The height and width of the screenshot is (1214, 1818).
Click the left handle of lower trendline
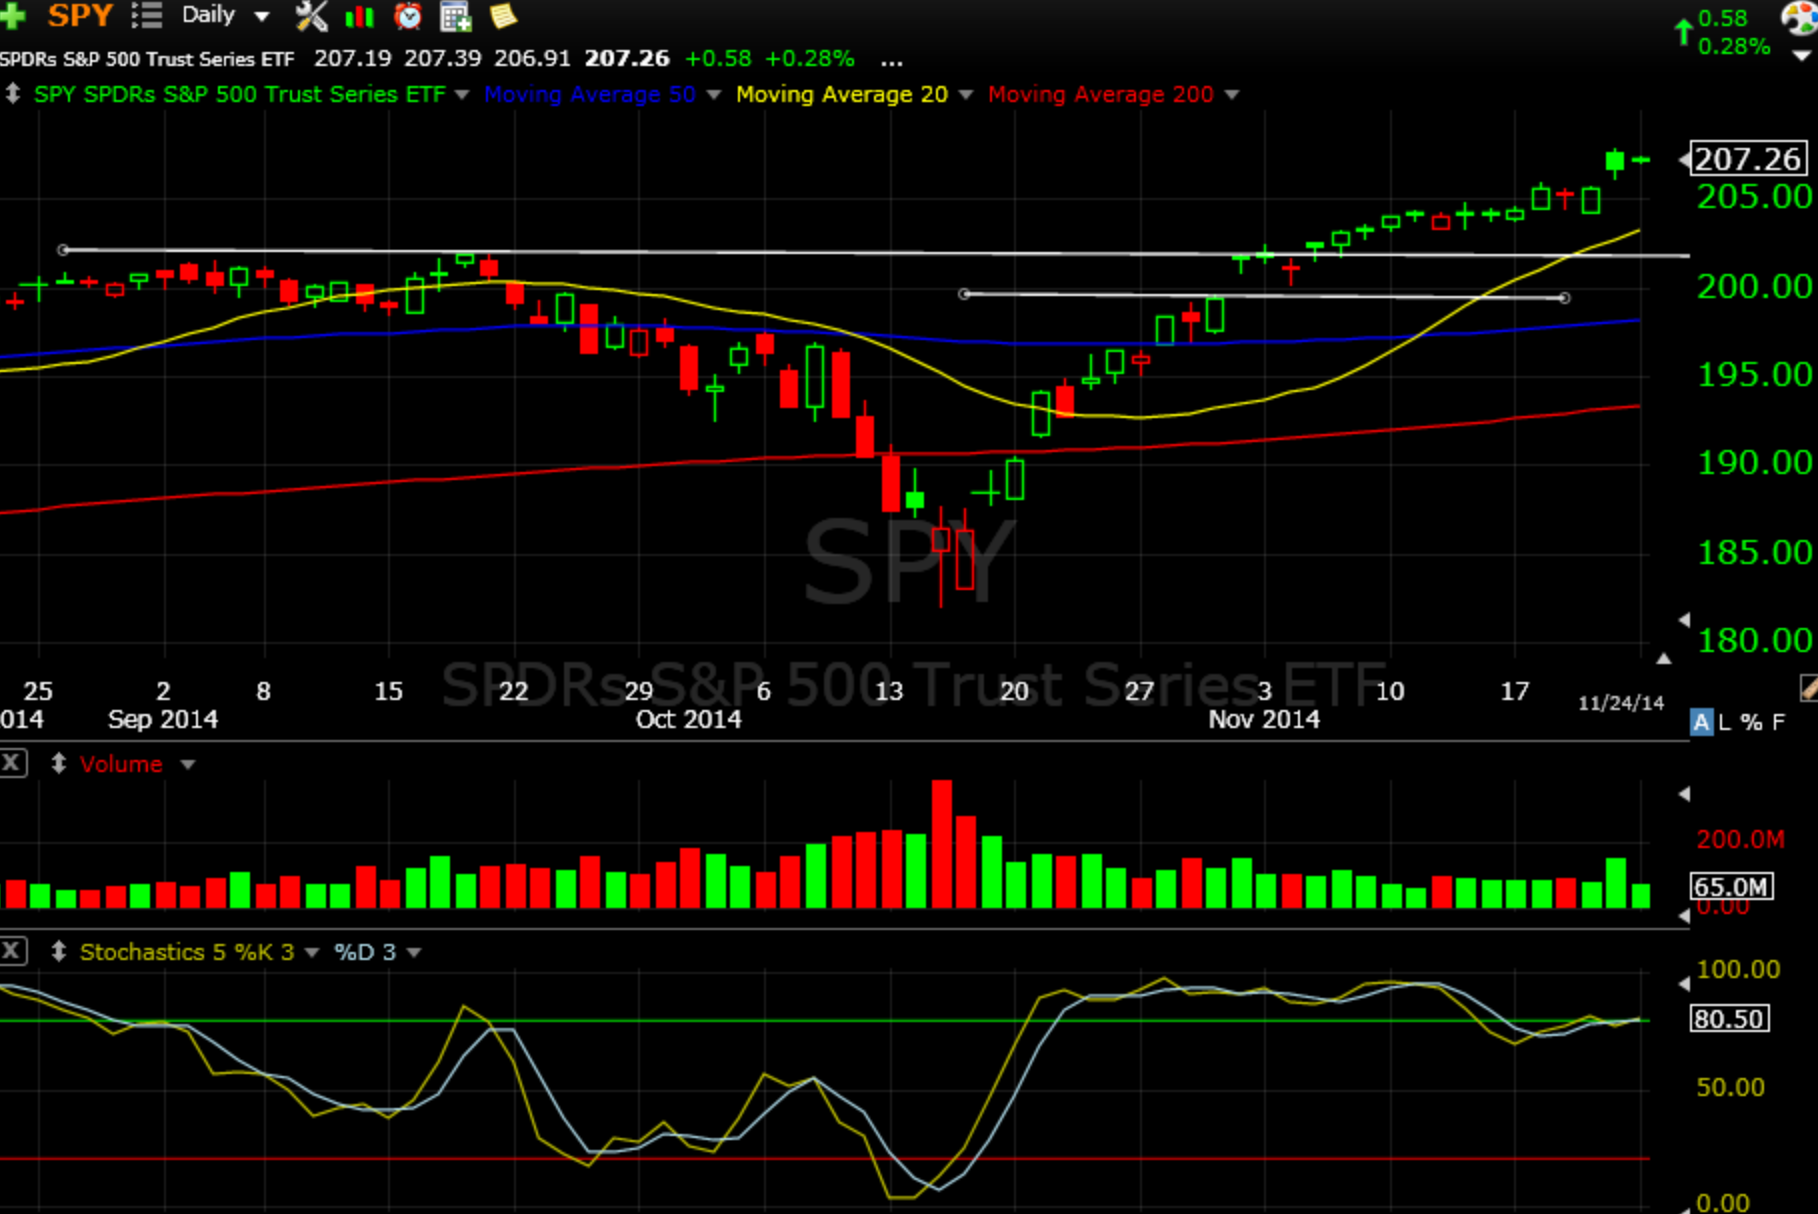coord(964,293)
